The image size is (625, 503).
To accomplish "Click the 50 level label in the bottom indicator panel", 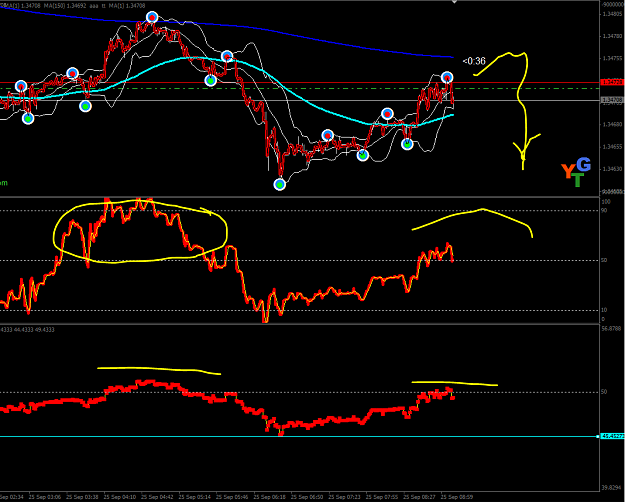I will [x=605, y=392].
